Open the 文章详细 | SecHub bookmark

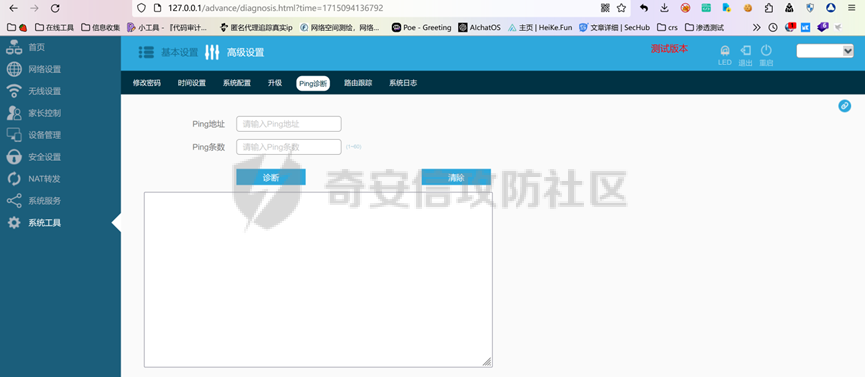pyautogui.click(x=614, y=27)
